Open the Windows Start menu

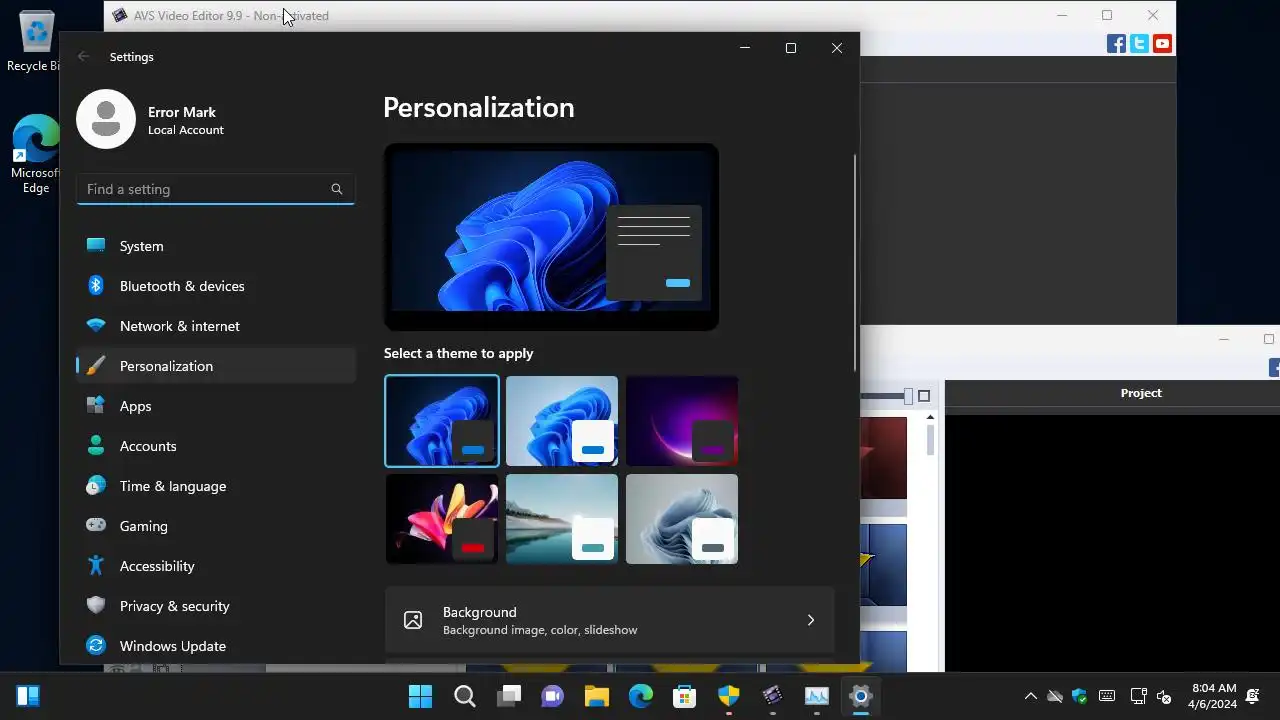point(420,696)
